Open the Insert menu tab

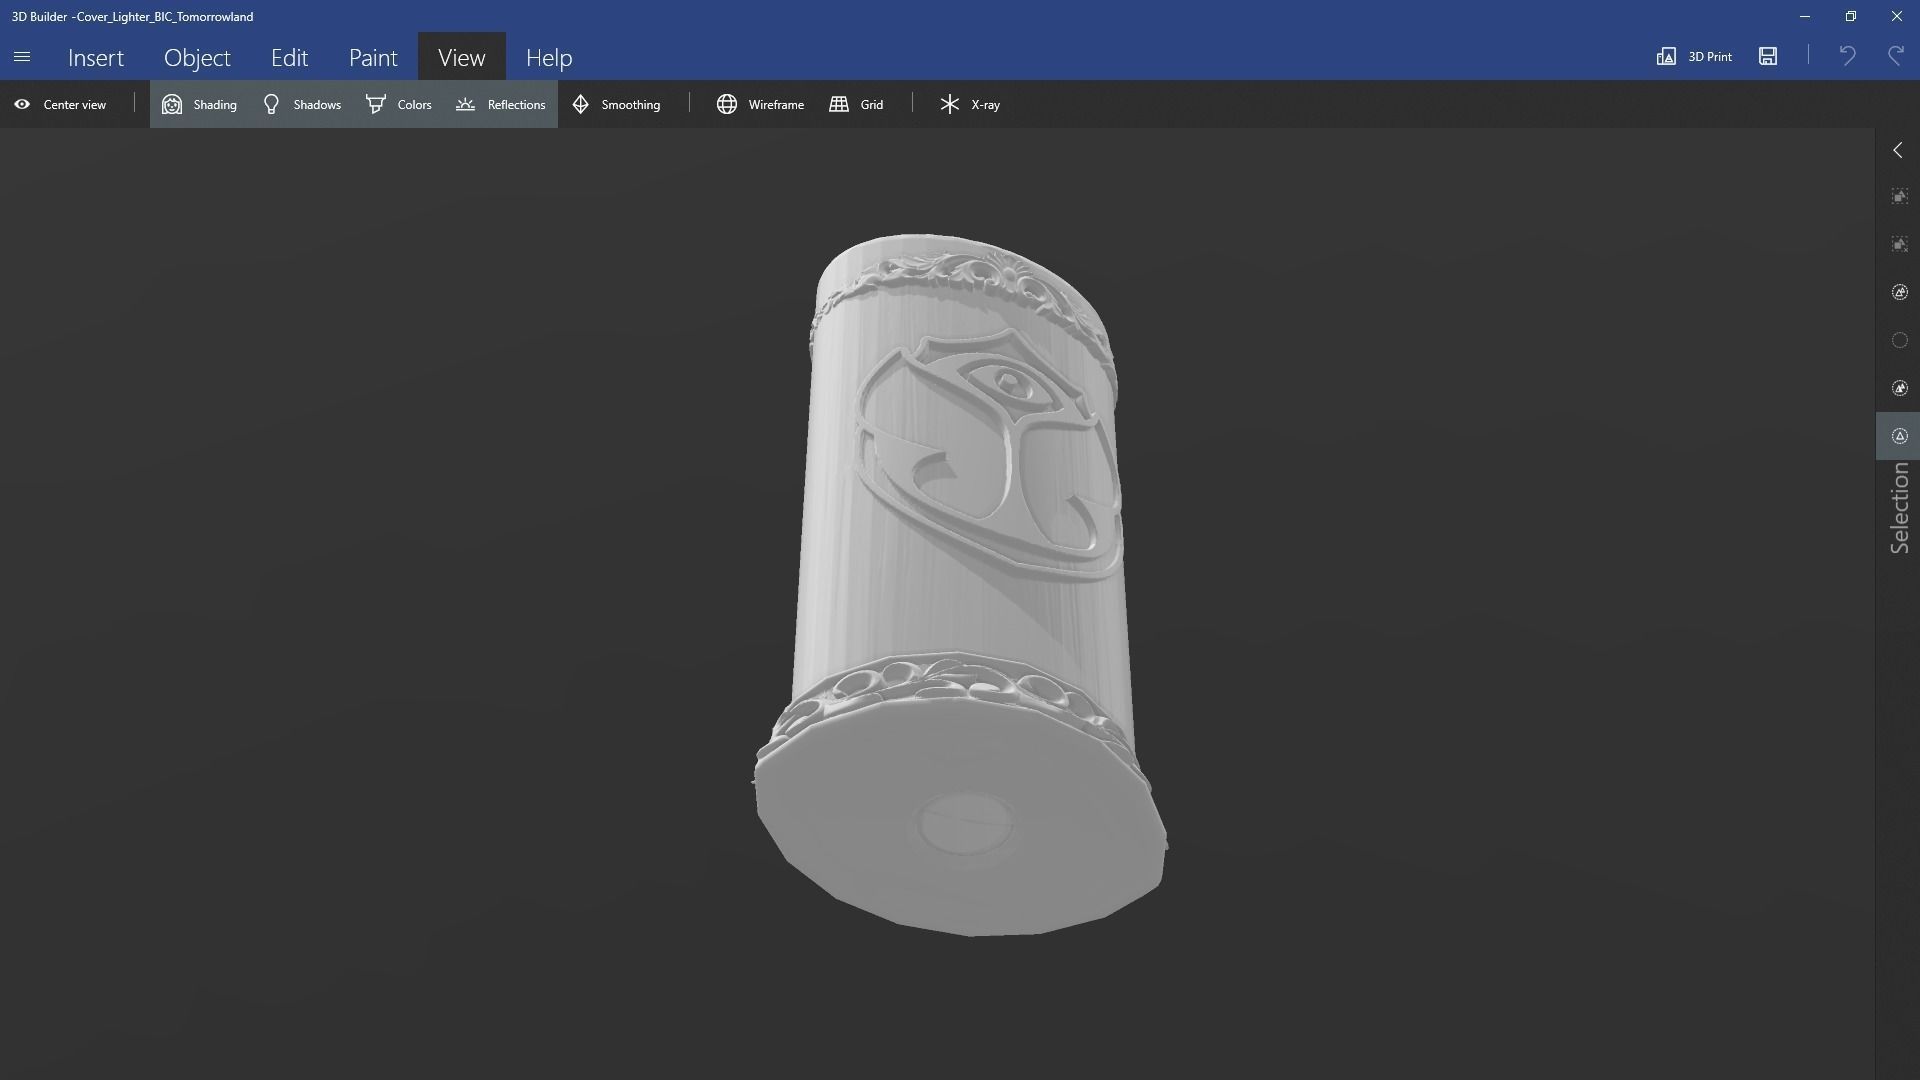(x=96, y=57)
